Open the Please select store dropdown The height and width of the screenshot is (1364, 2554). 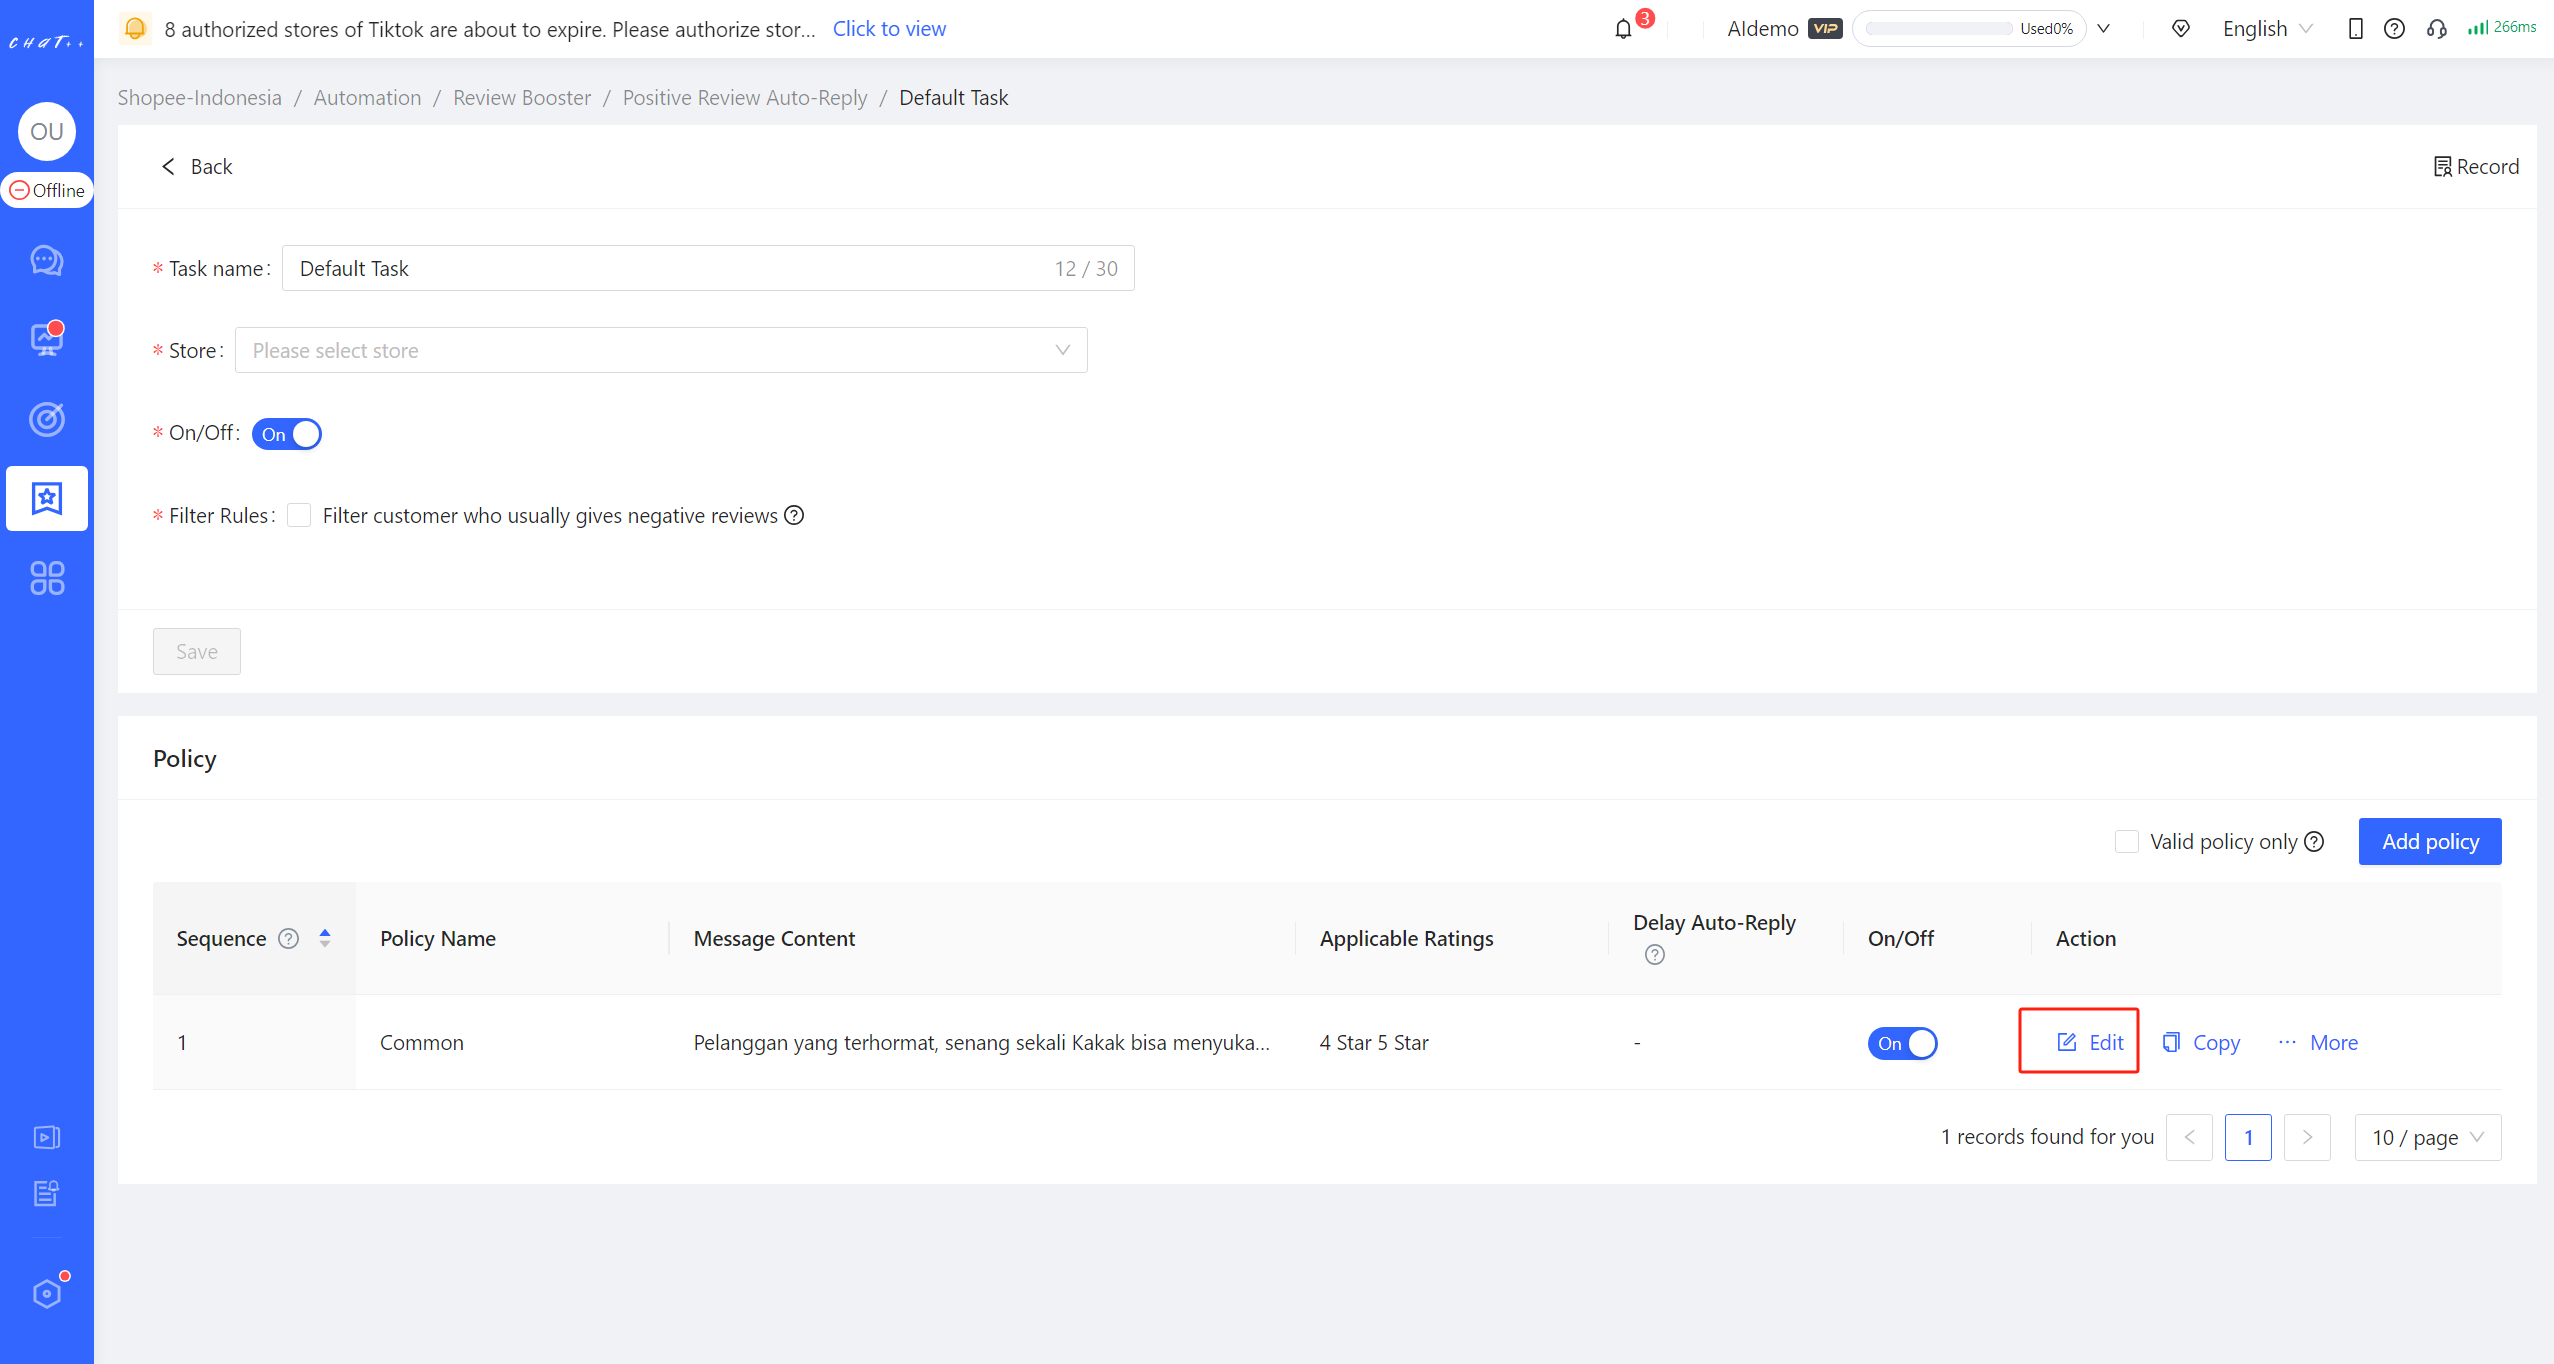click(661, 350)
